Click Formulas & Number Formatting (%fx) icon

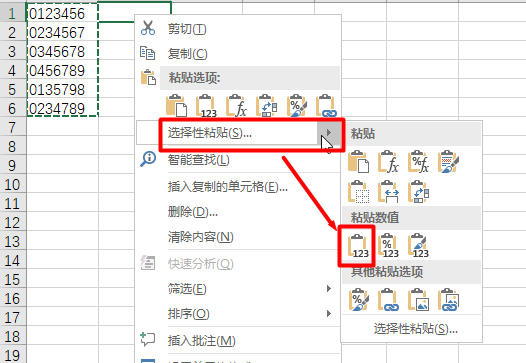418,162
